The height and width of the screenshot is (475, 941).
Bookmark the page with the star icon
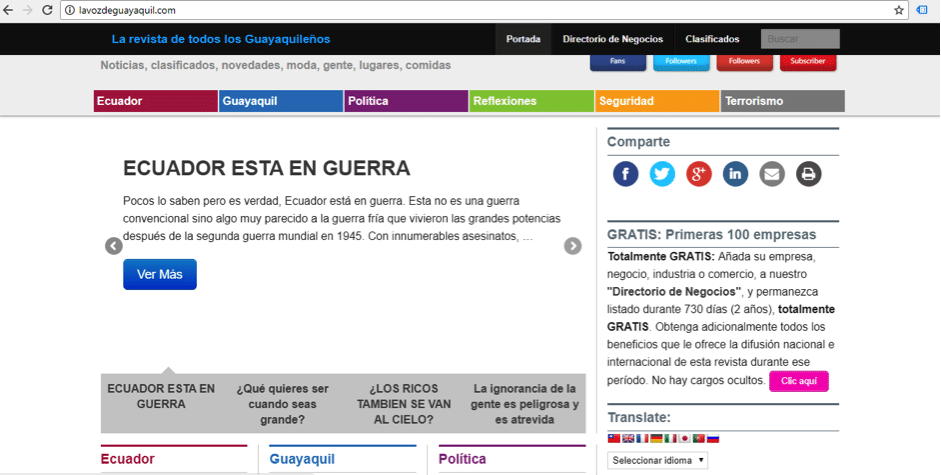(x=899, y=10)
